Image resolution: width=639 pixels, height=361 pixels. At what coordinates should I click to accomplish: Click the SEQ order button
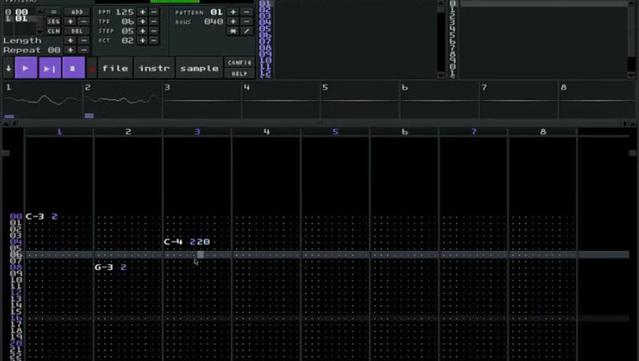click(x=53, y=21)
